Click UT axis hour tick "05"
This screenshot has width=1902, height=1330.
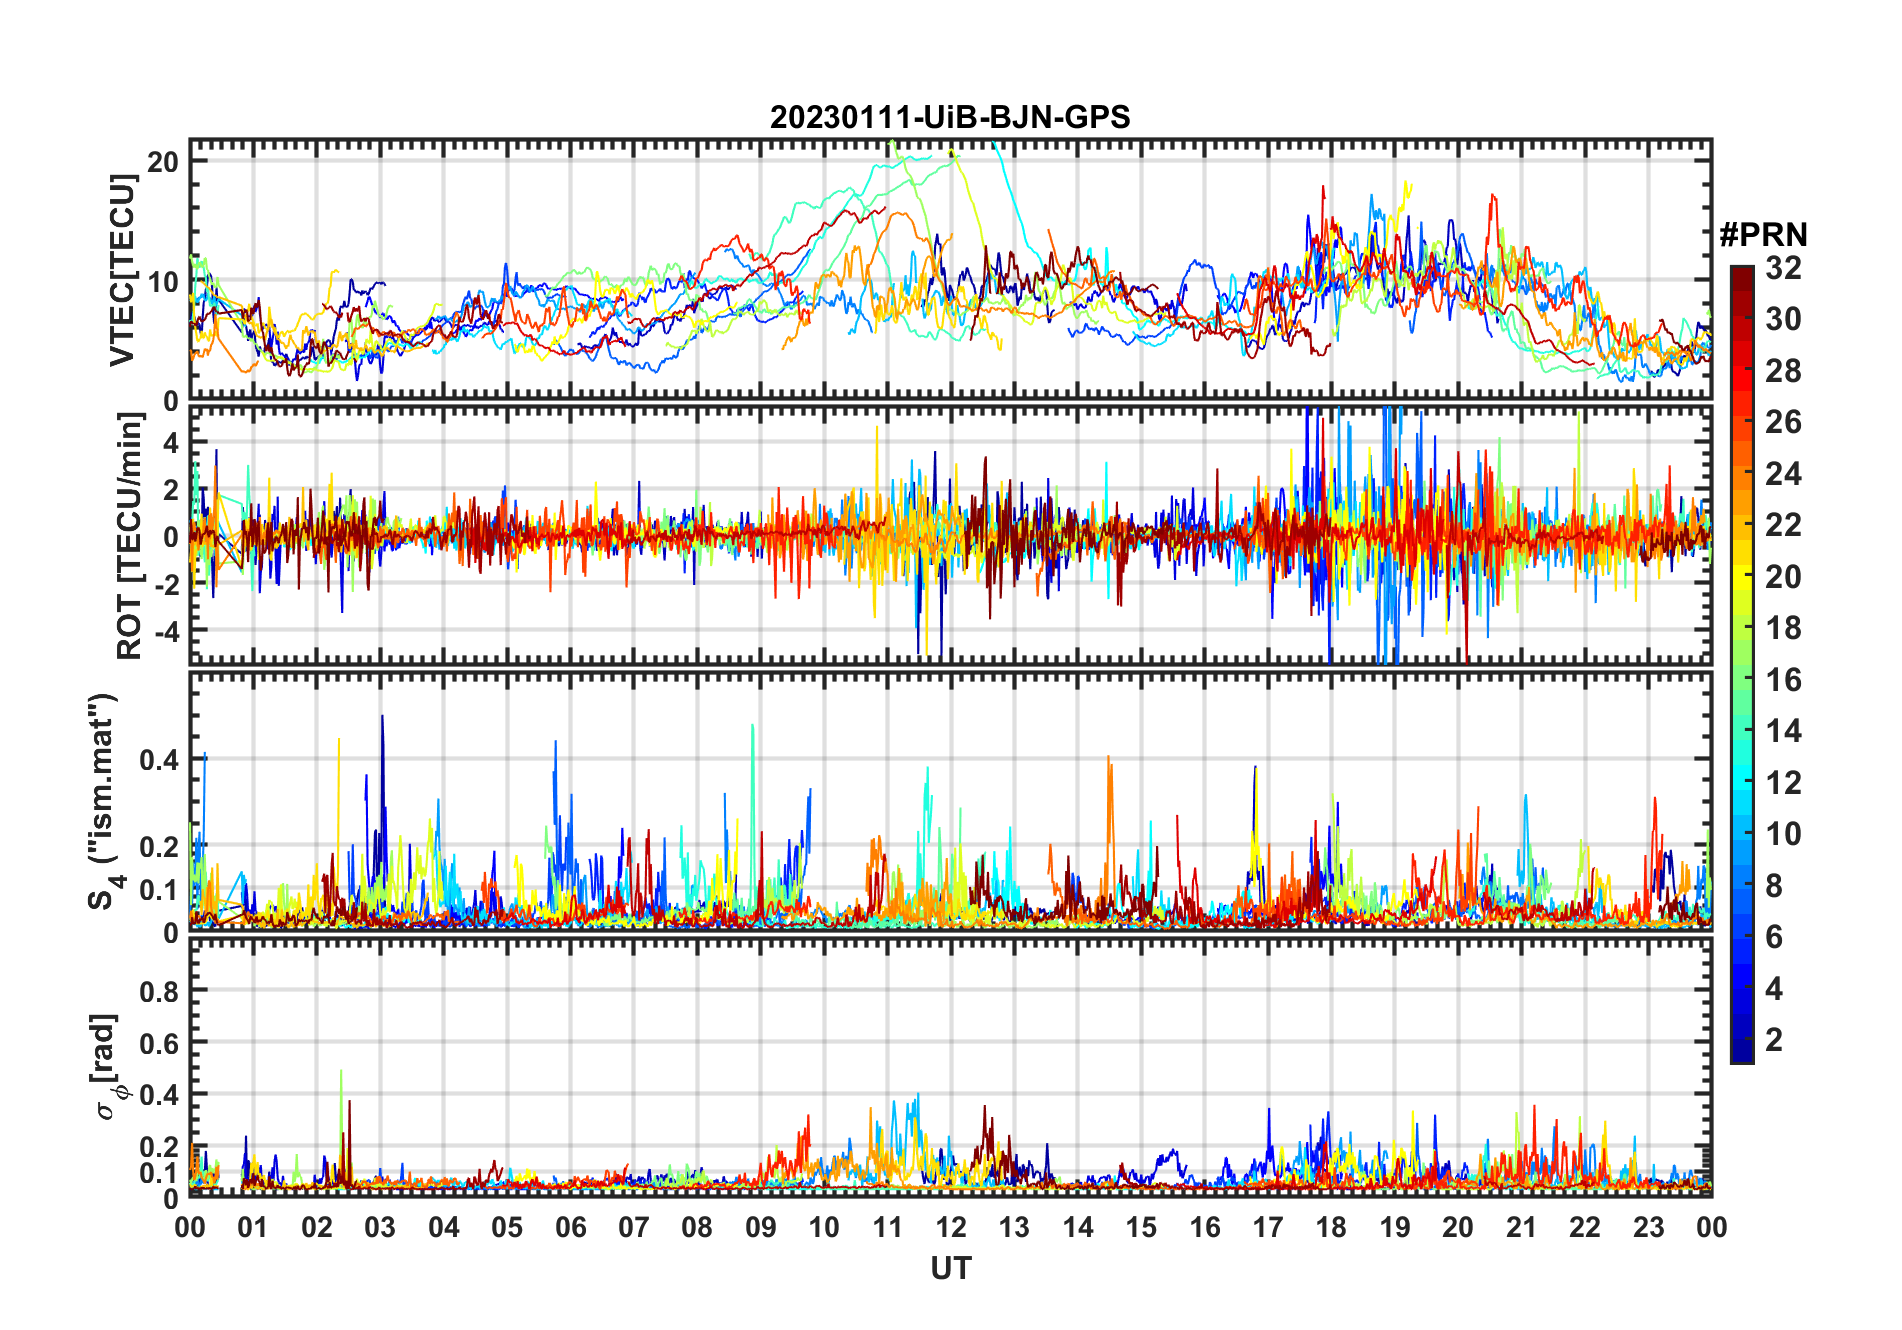pyautogui.click(x=507, y=1227)
